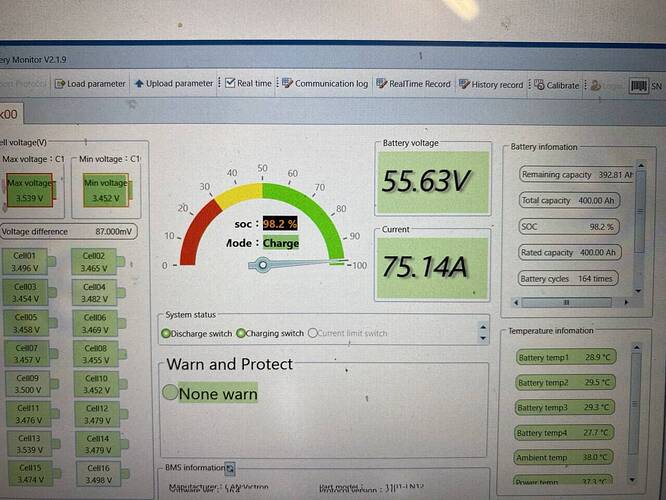Toggle the Current limit switch indicator

coord(313,333)
